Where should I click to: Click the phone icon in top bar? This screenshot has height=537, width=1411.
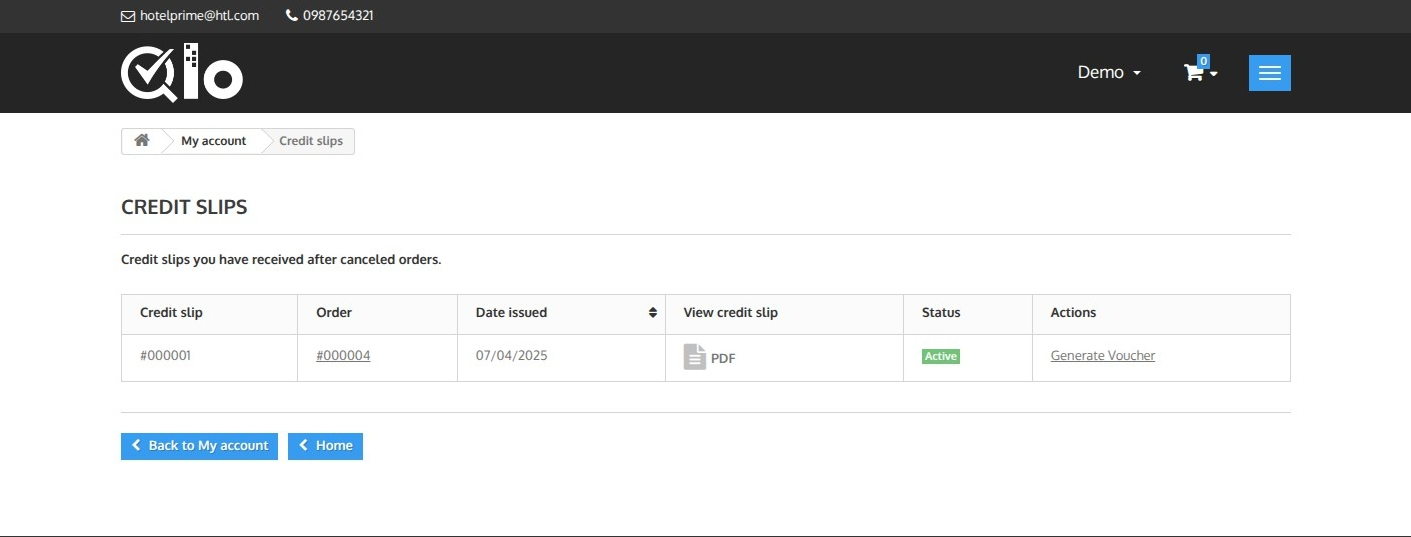[292, 16]
